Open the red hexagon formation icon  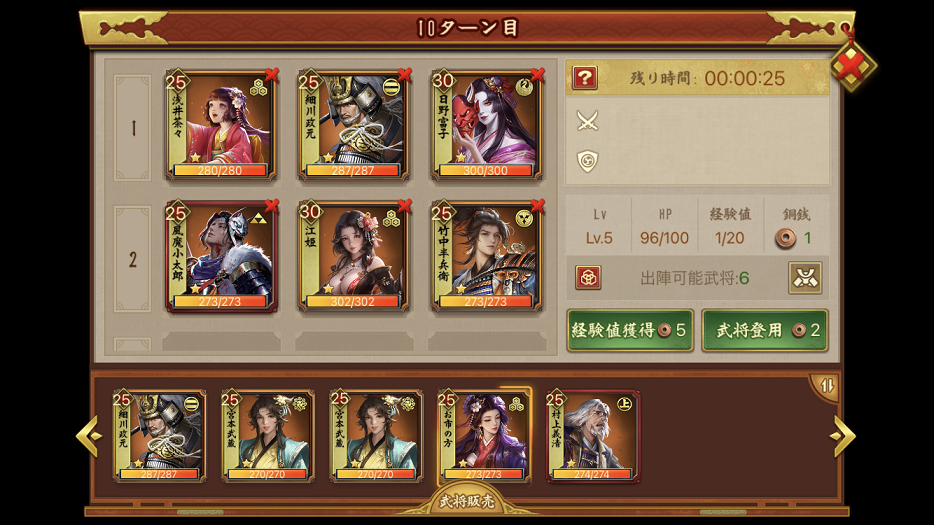coord(588,278)
